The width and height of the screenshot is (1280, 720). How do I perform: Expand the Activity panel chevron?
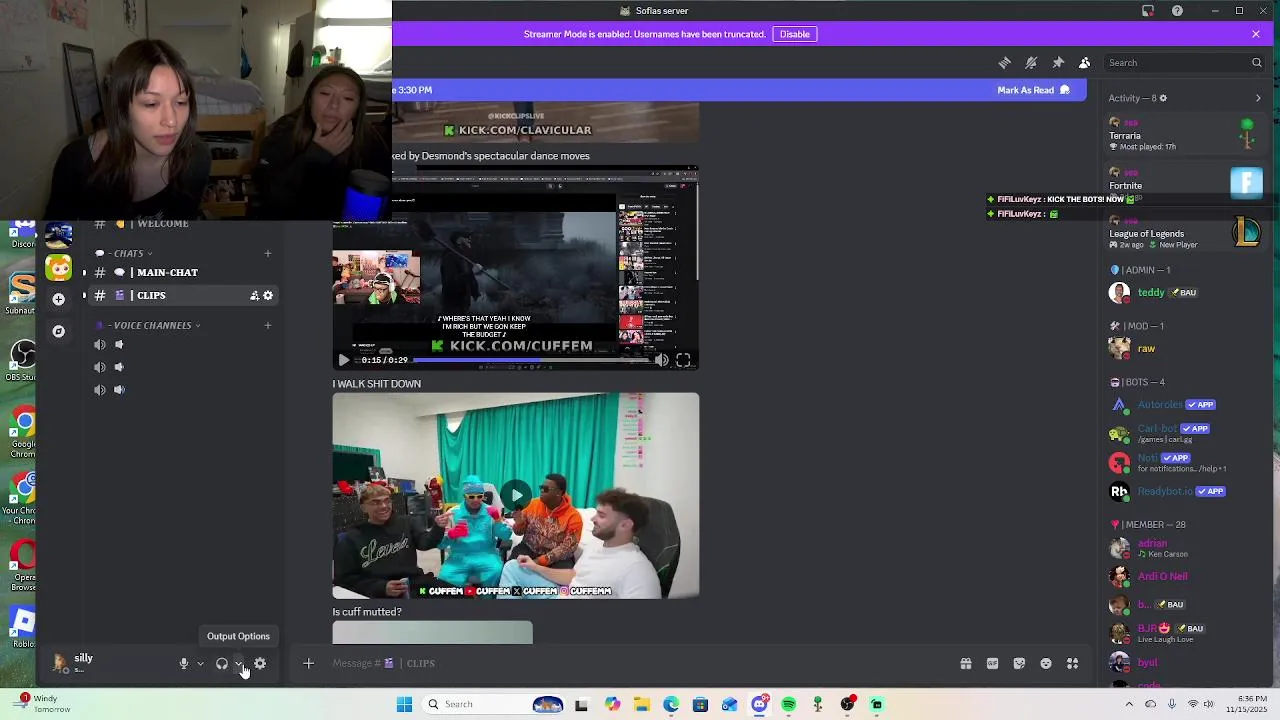(x=1258, y=98)
